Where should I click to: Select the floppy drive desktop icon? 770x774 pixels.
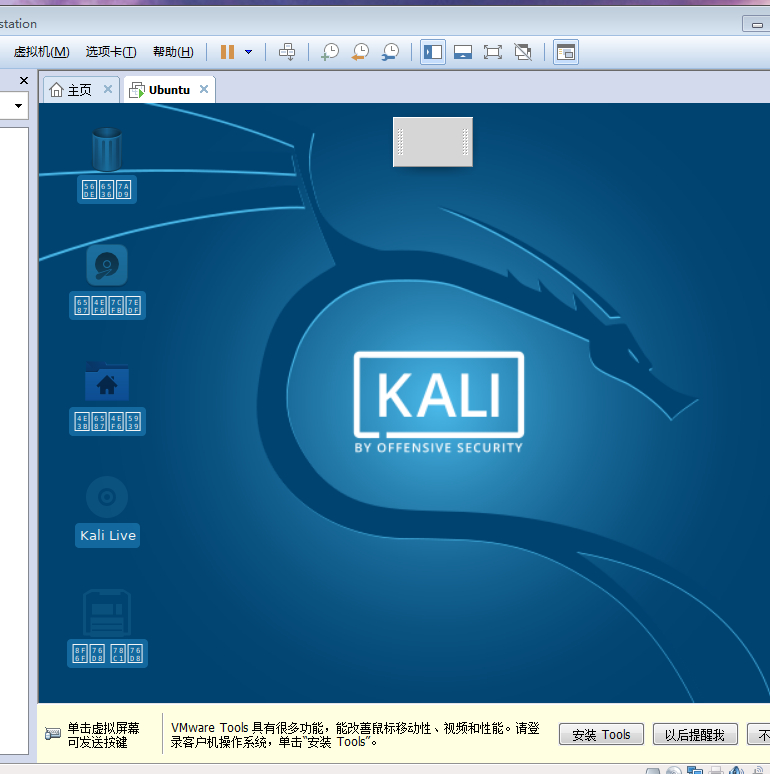pyautogui.click(x=107, y=613)
